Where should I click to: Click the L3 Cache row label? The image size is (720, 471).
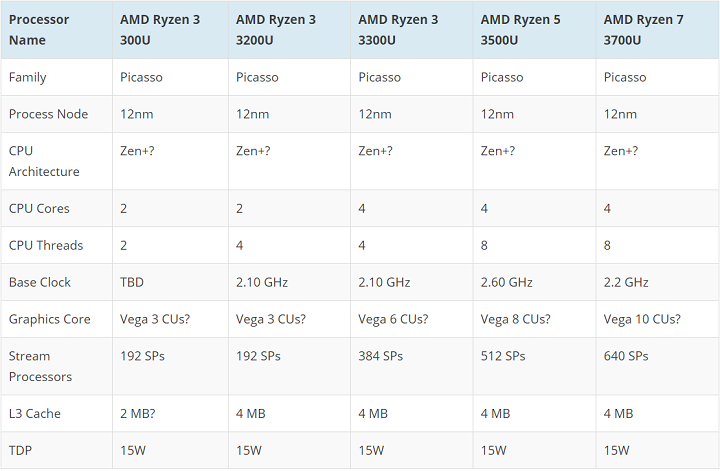pos(36,413)
